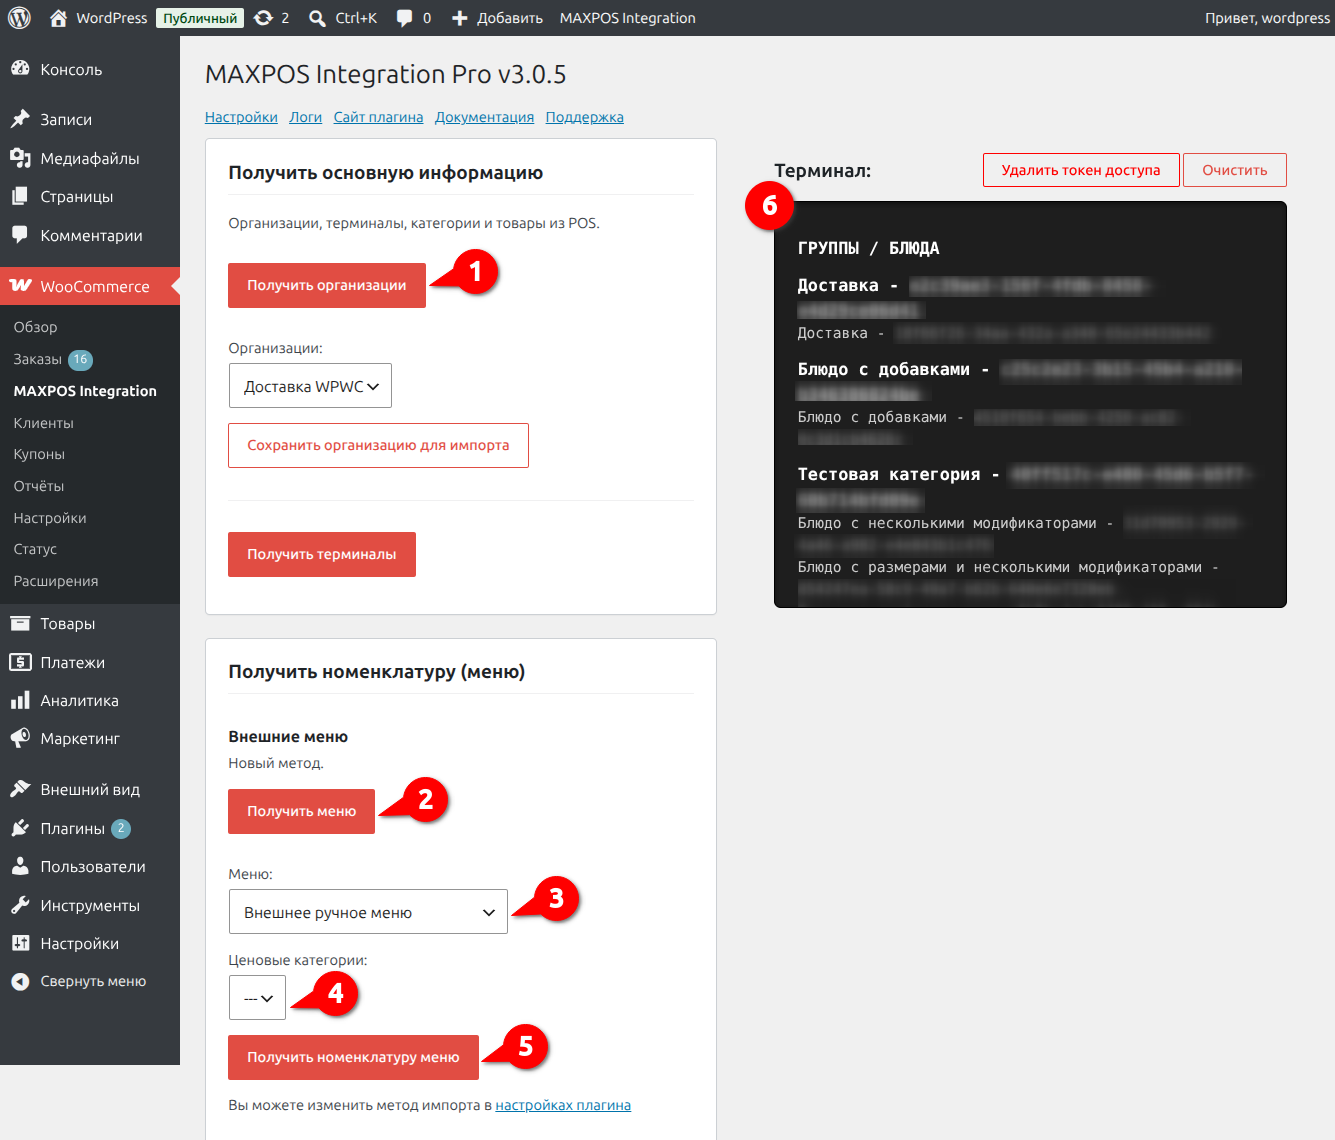The width and height of the screenshot is (1335, 1140).
Task: Click the Медиафайлы media icon
Action: click(20, 158)
